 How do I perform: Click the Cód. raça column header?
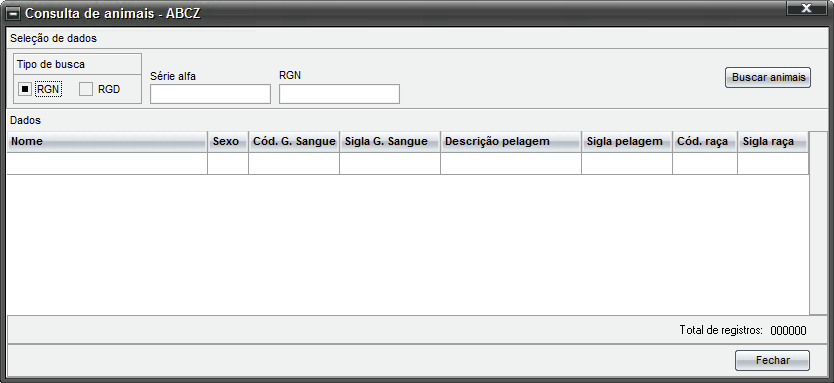coord(705,141)
